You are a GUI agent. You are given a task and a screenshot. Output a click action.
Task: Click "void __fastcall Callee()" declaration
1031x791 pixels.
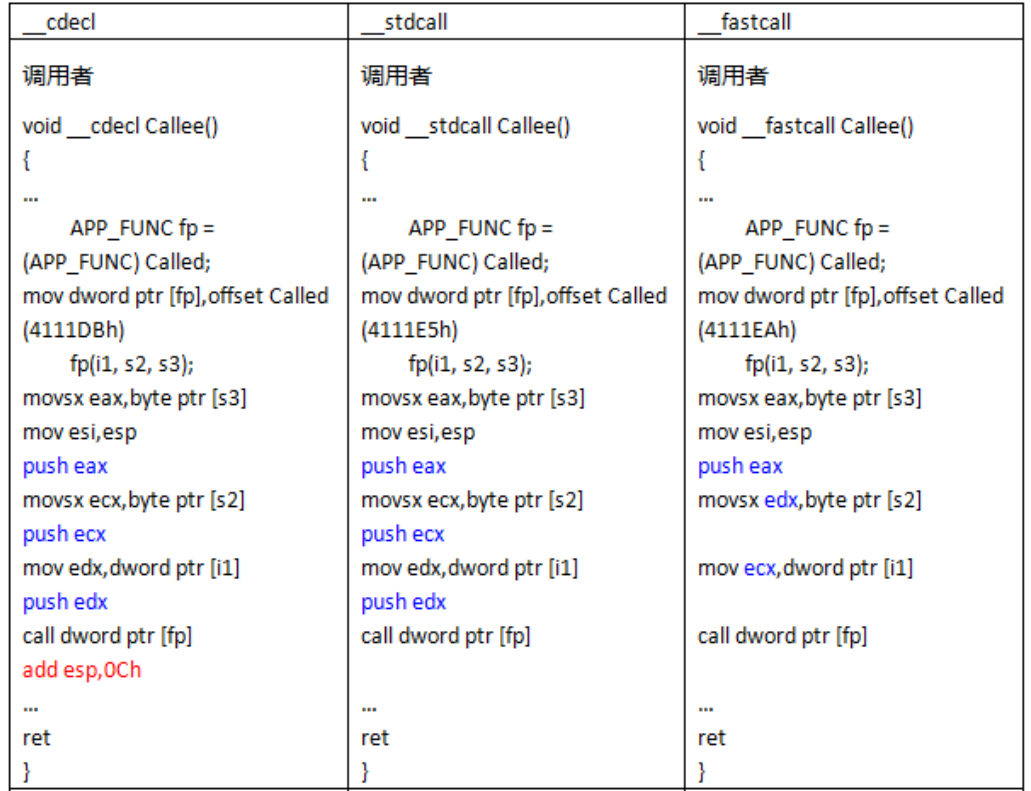click(805, 126)
